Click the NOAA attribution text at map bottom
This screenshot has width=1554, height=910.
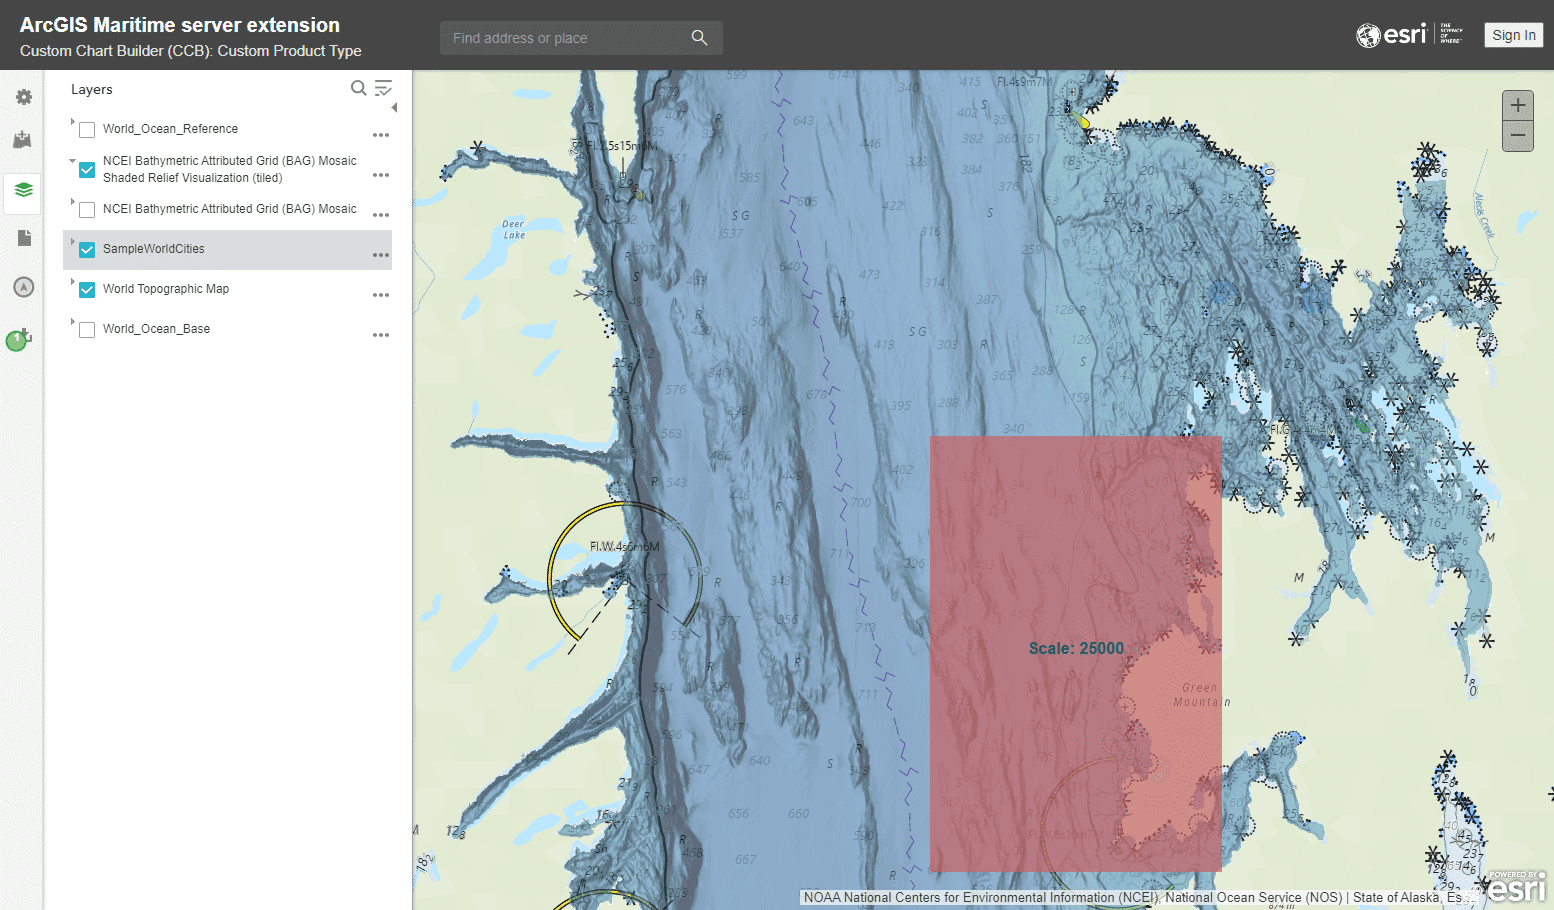(1138, 897)
